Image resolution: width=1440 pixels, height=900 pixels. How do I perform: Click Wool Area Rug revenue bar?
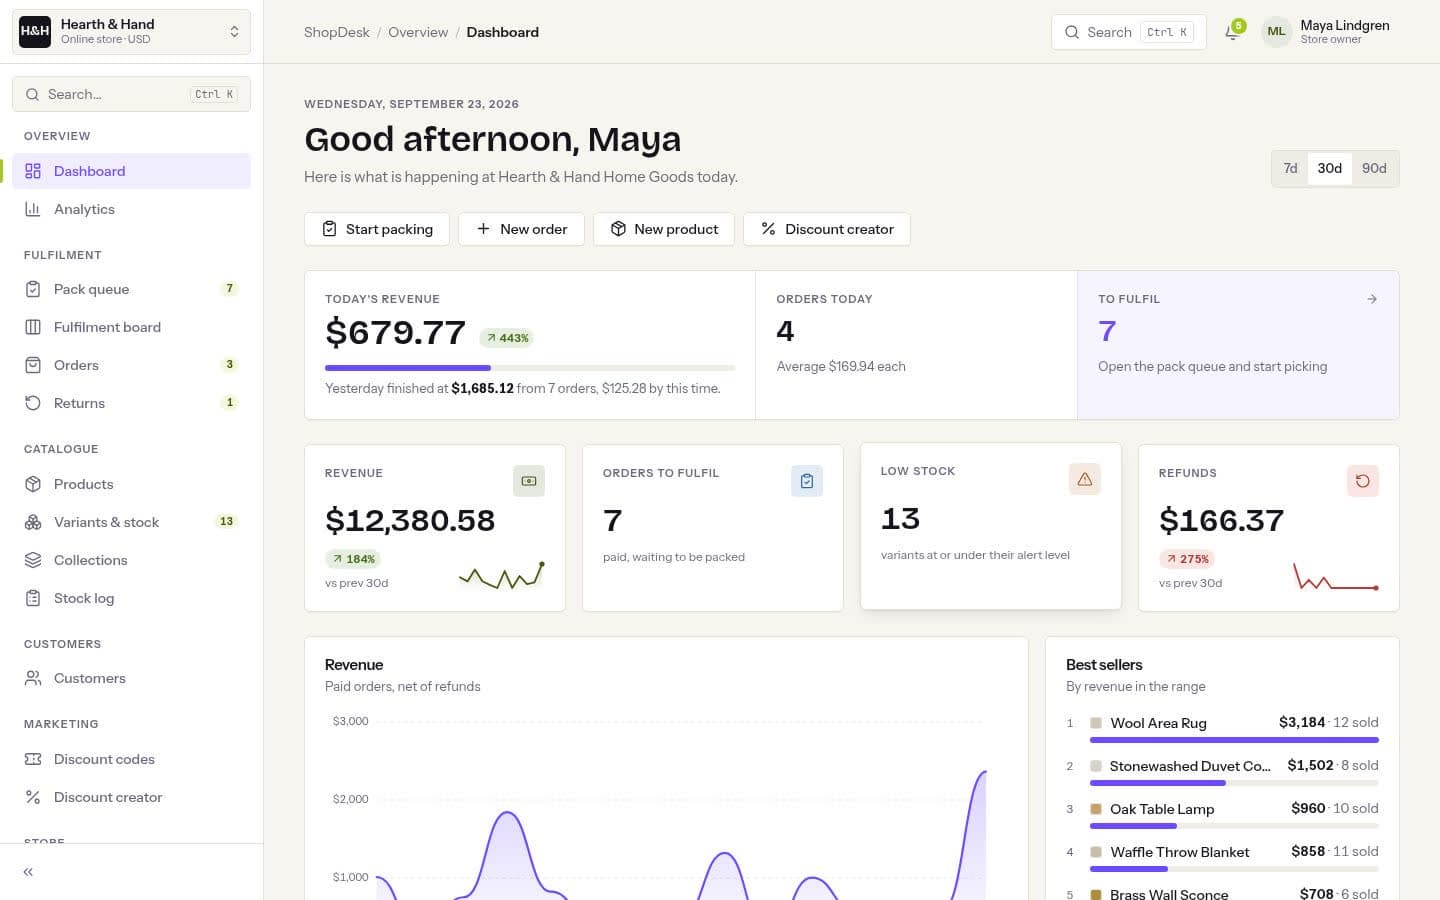coord(1234,740)
